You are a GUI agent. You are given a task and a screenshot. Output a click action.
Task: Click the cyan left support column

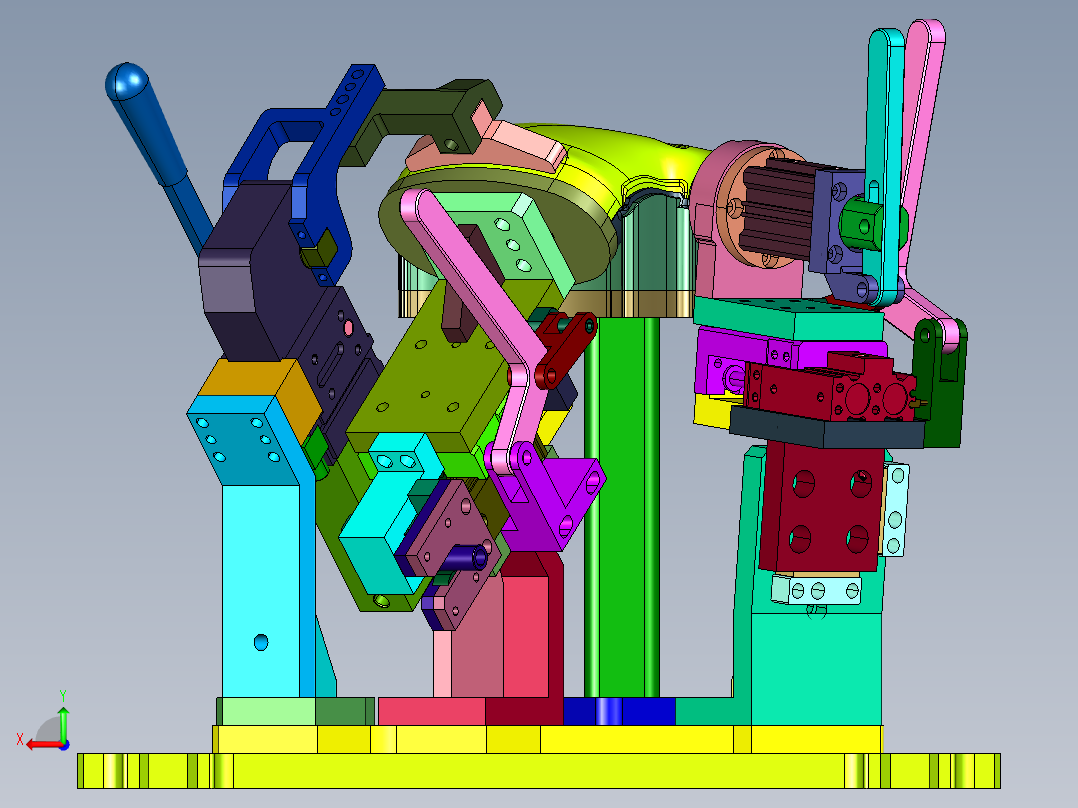pyautogui.click(x=261, y=571)
